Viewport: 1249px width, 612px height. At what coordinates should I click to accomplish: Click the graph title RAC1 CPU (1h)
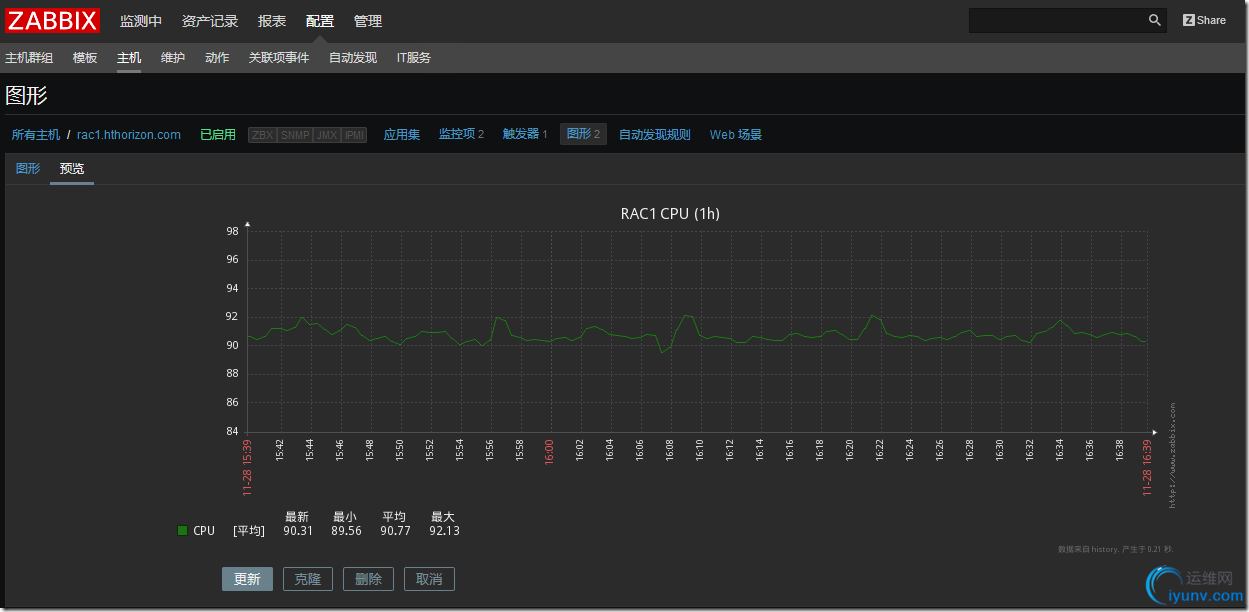tap(670, 213)
